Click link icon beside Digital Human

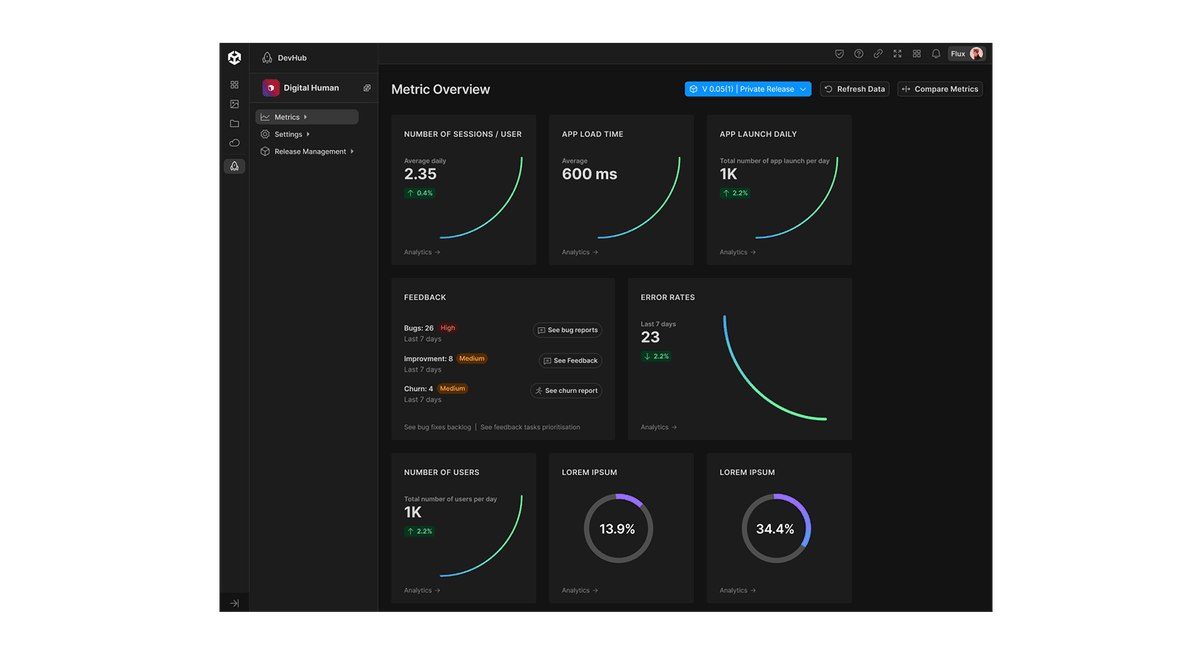(x=367, y=88)
